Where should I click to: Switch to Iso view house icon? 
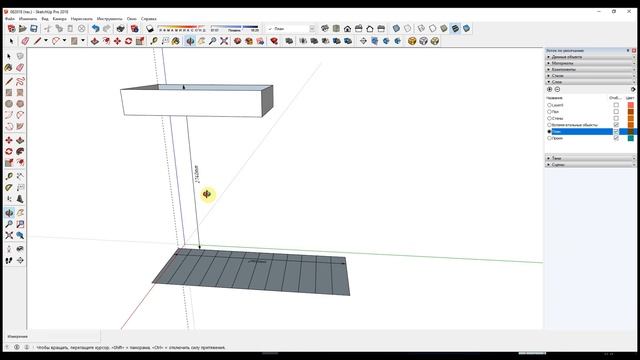pos(325,29)
